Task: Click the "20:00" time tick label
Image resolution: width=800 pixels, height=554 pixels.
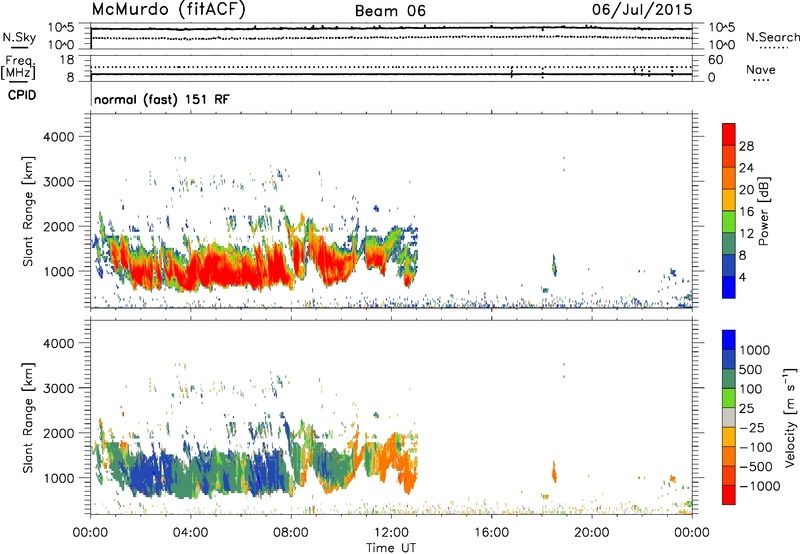Action: 591,533
